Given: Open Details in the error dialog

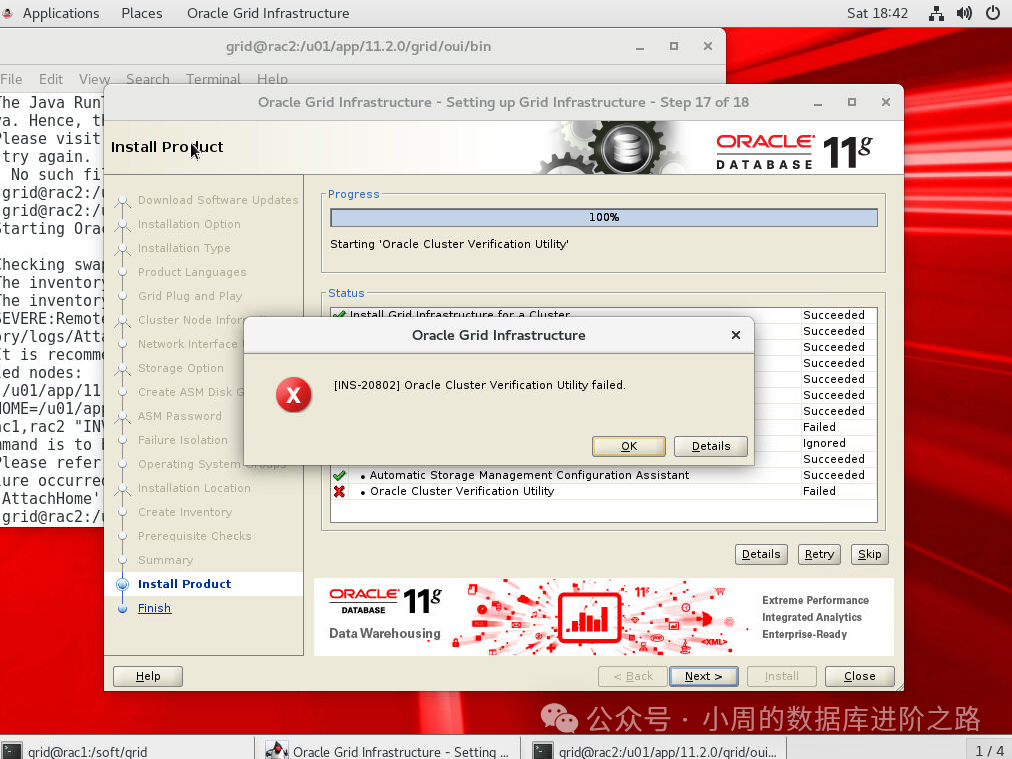Looking at the screenshot, I should [x=711, y=446].
